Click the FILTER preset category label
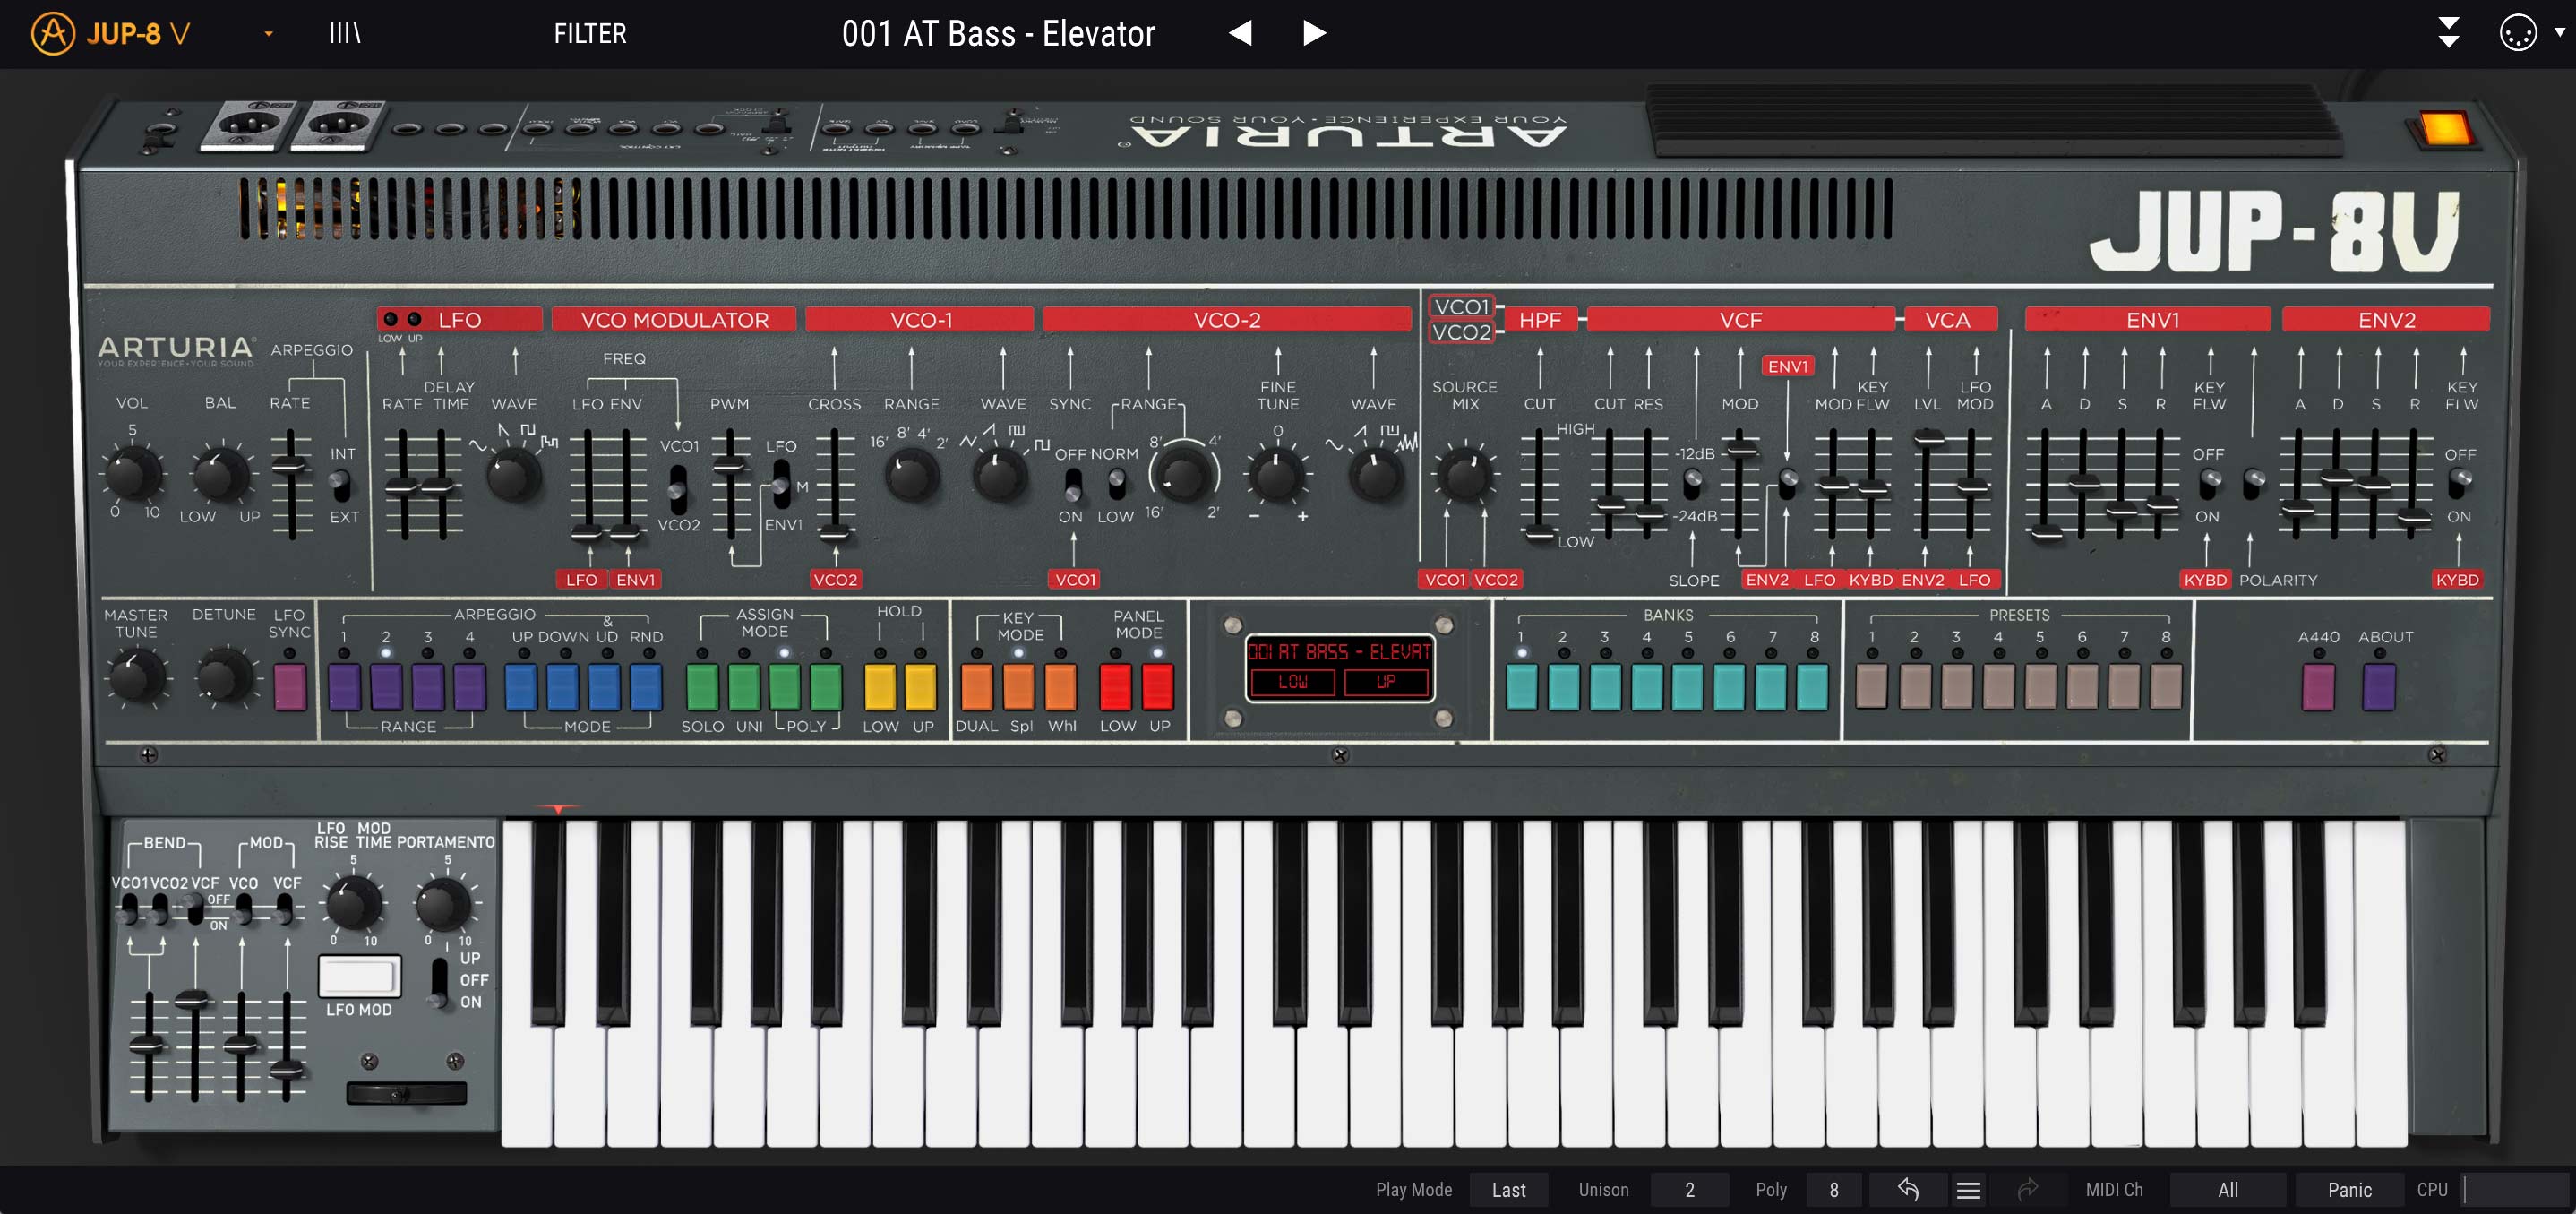This screenshot has width=2576, height=1214. point(590,33)
